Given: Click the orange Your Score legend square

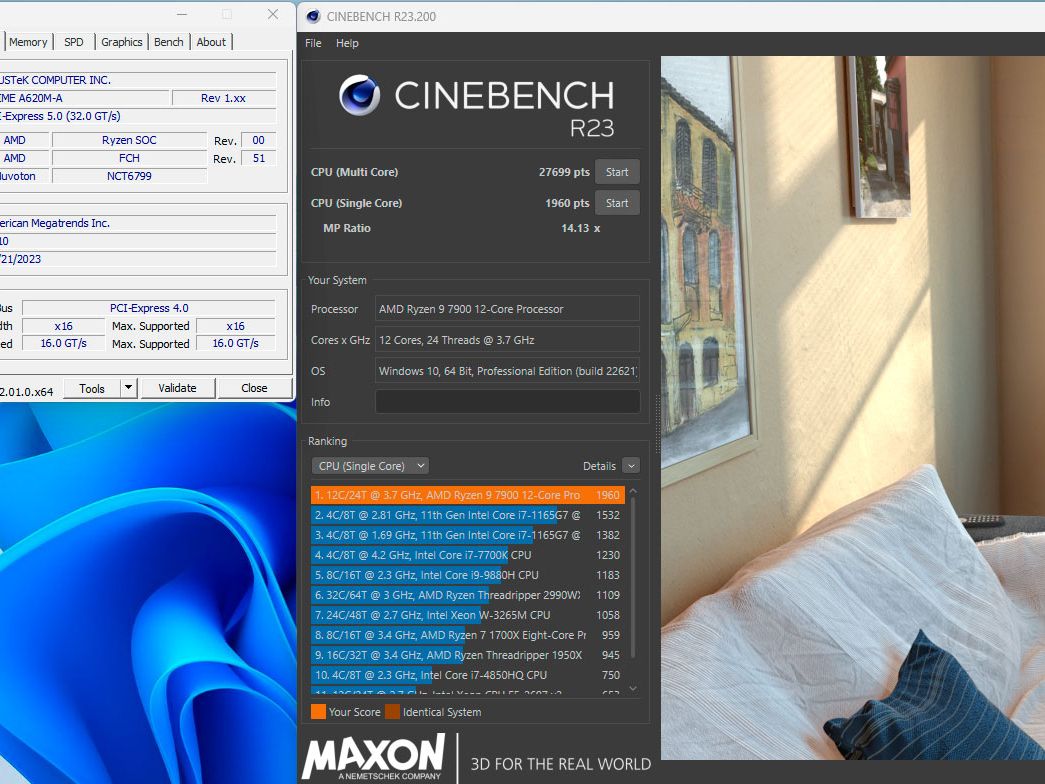Looking at the screenshot, I should click(x=317, y=712).
